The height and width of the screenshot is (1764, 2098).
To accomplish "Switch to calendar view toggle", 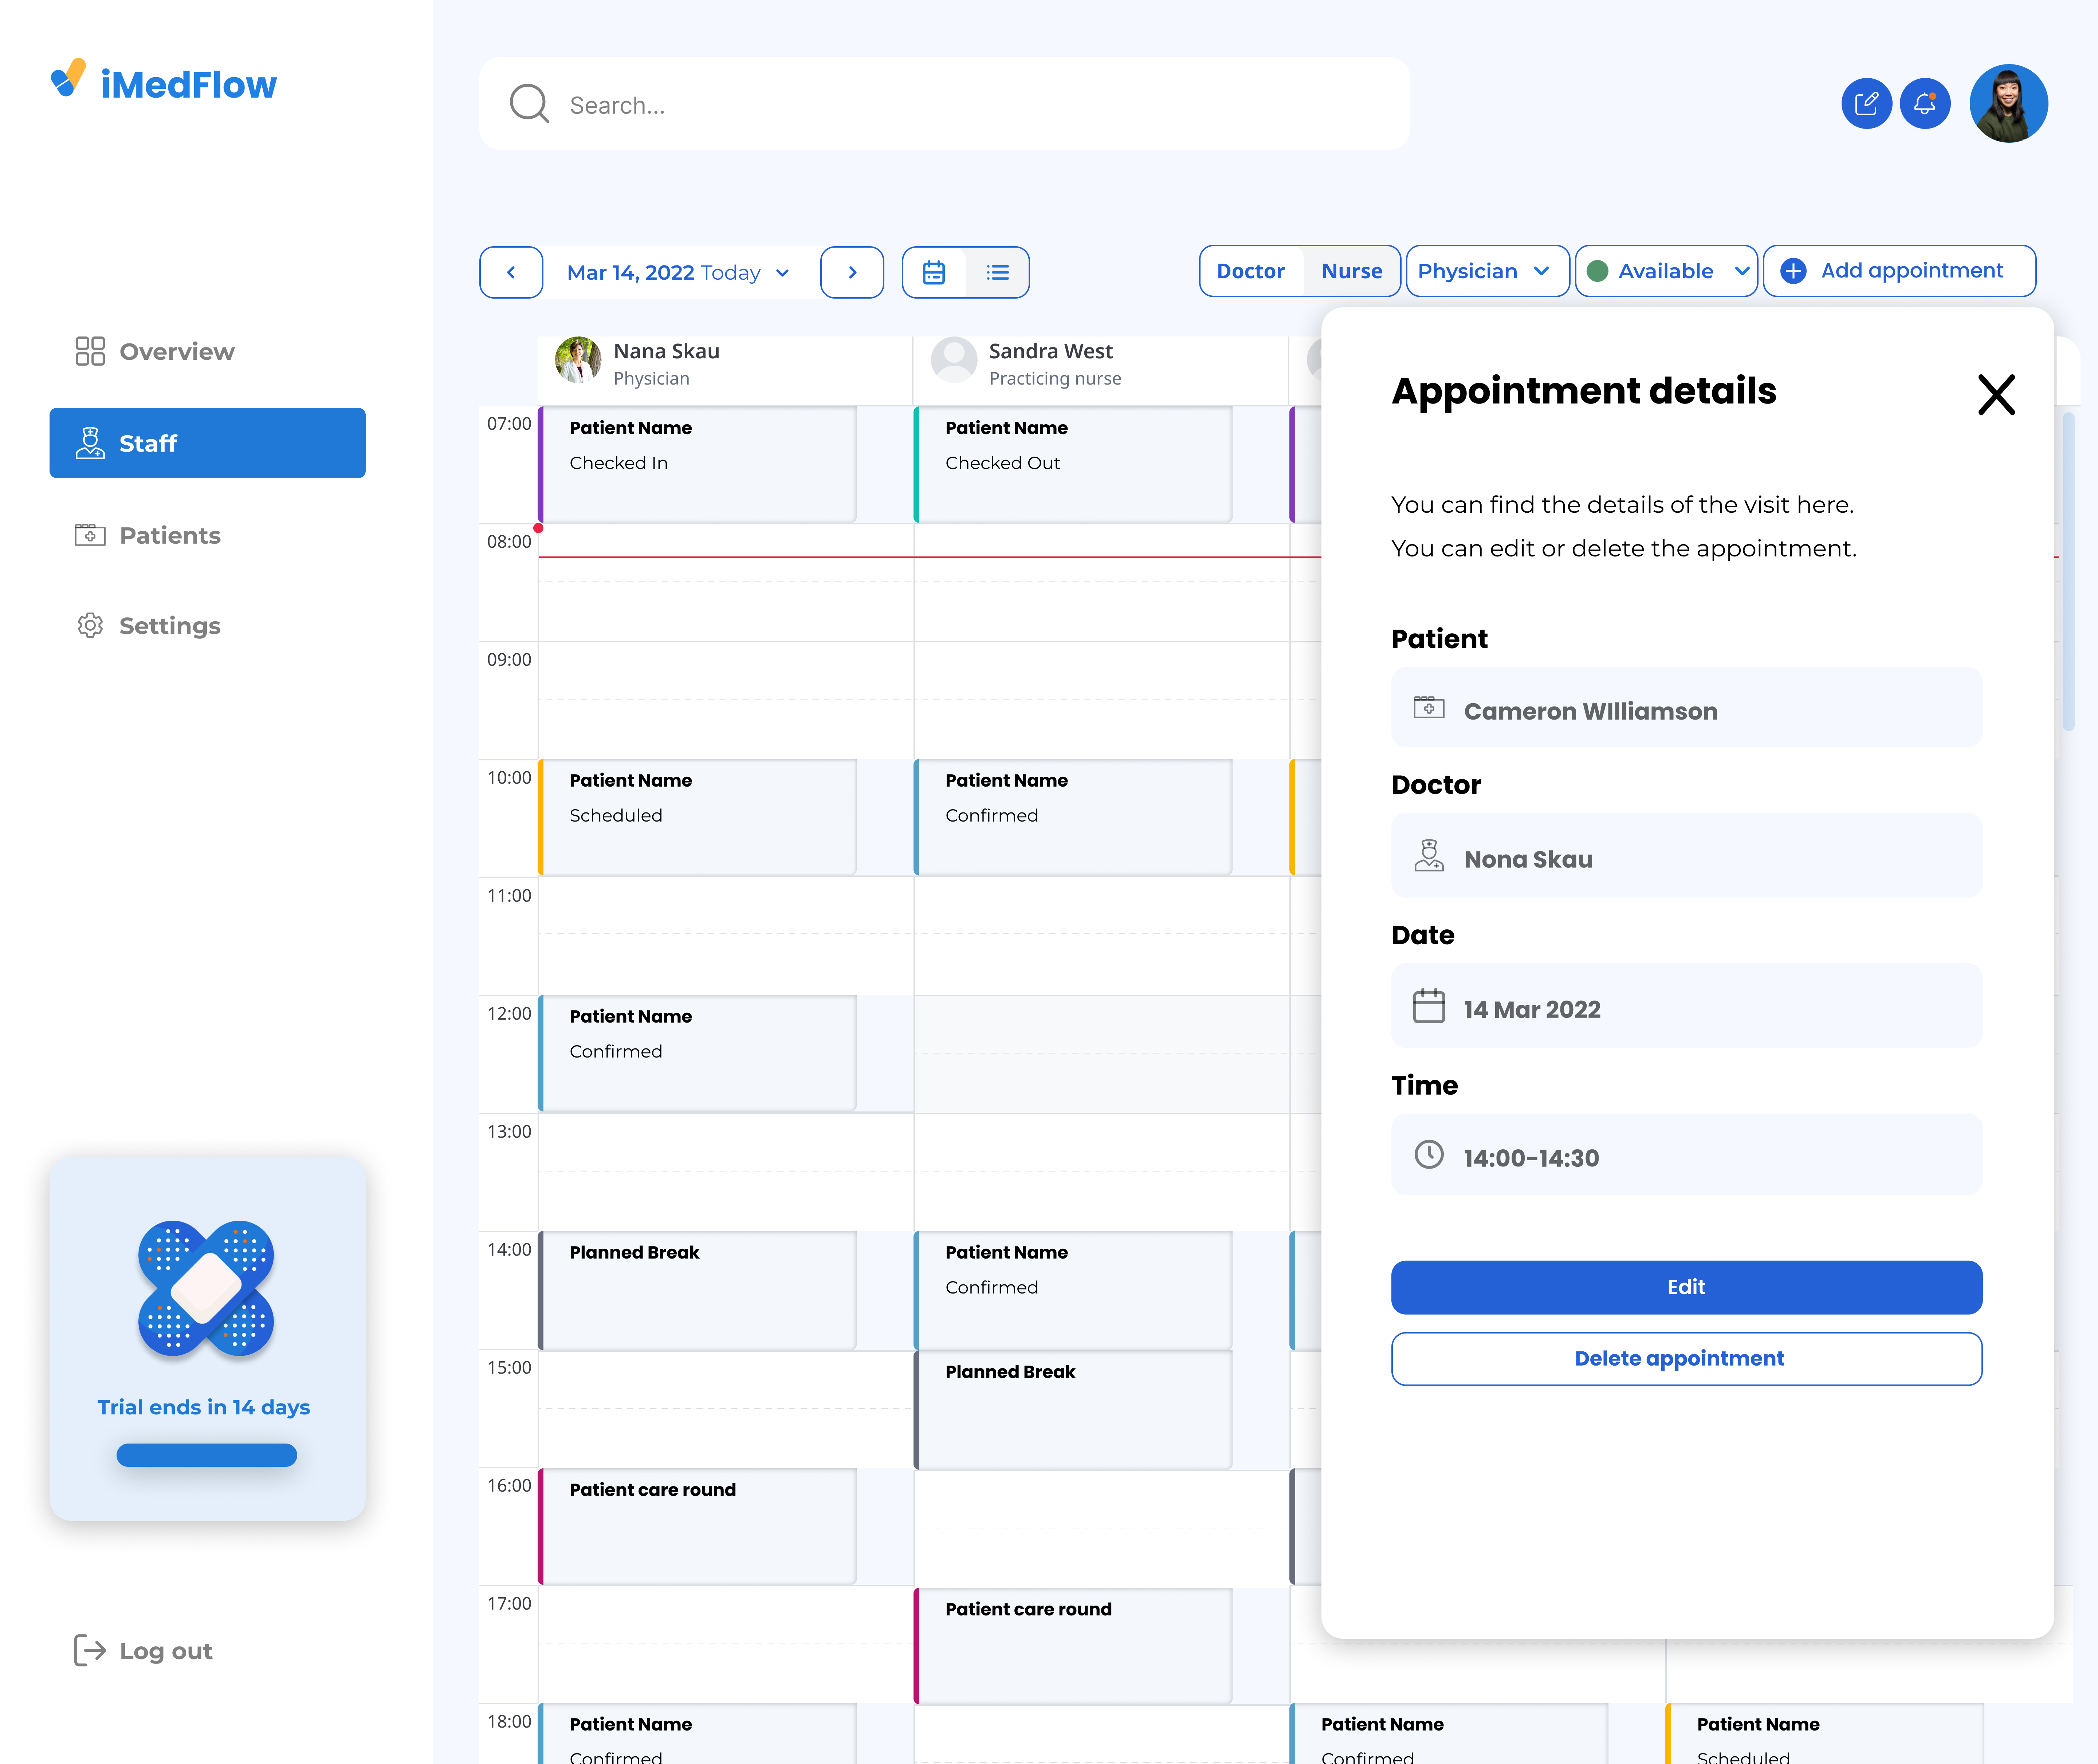I will [x=934, y=272].
